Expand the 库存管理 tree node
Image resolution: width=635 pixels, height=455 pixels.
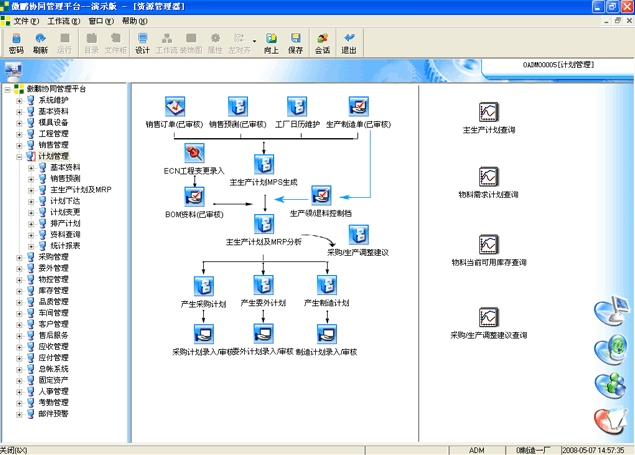click(x=19, y=290)
